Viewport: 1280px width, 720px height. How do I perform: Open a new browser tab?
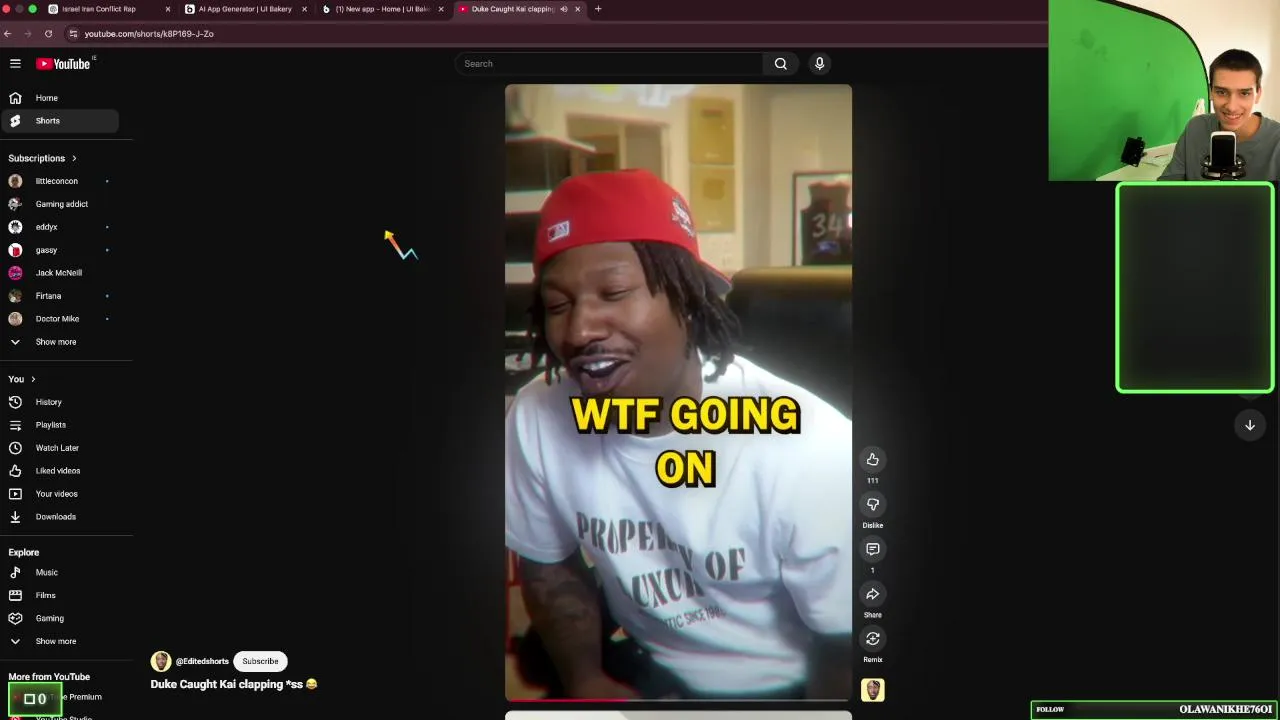[x=598, y=9]
